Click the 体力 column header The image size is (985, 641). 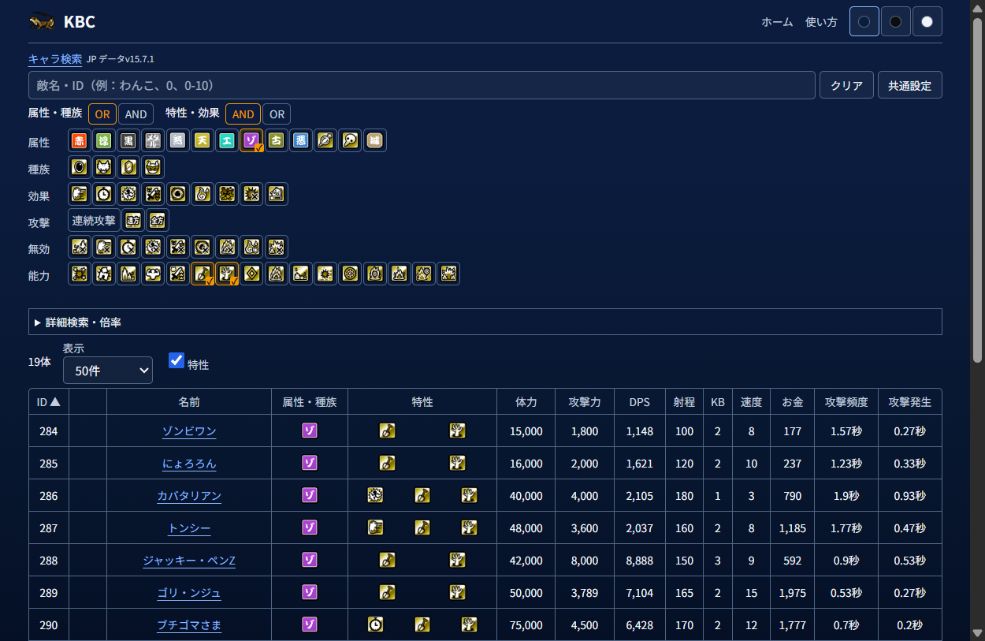[x=526, y=402]
